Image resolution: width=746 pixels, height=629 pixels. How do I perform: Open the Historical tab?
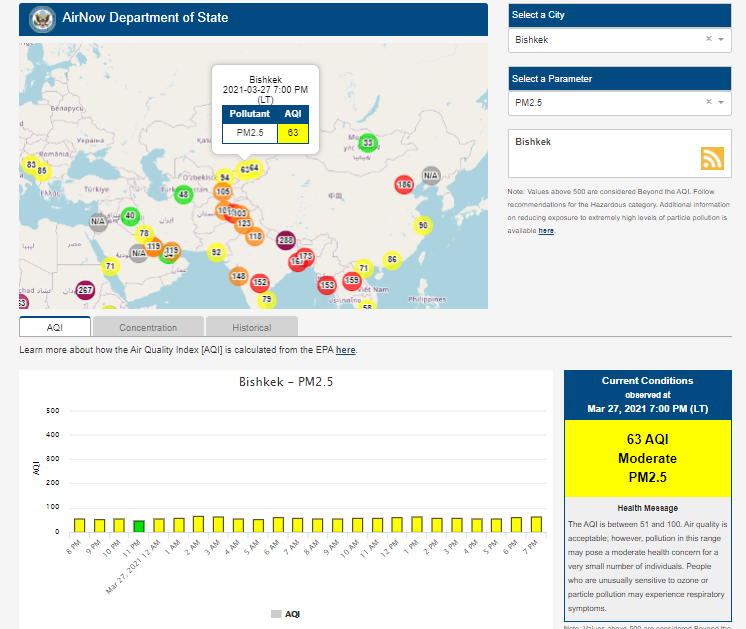click(252, 327)
